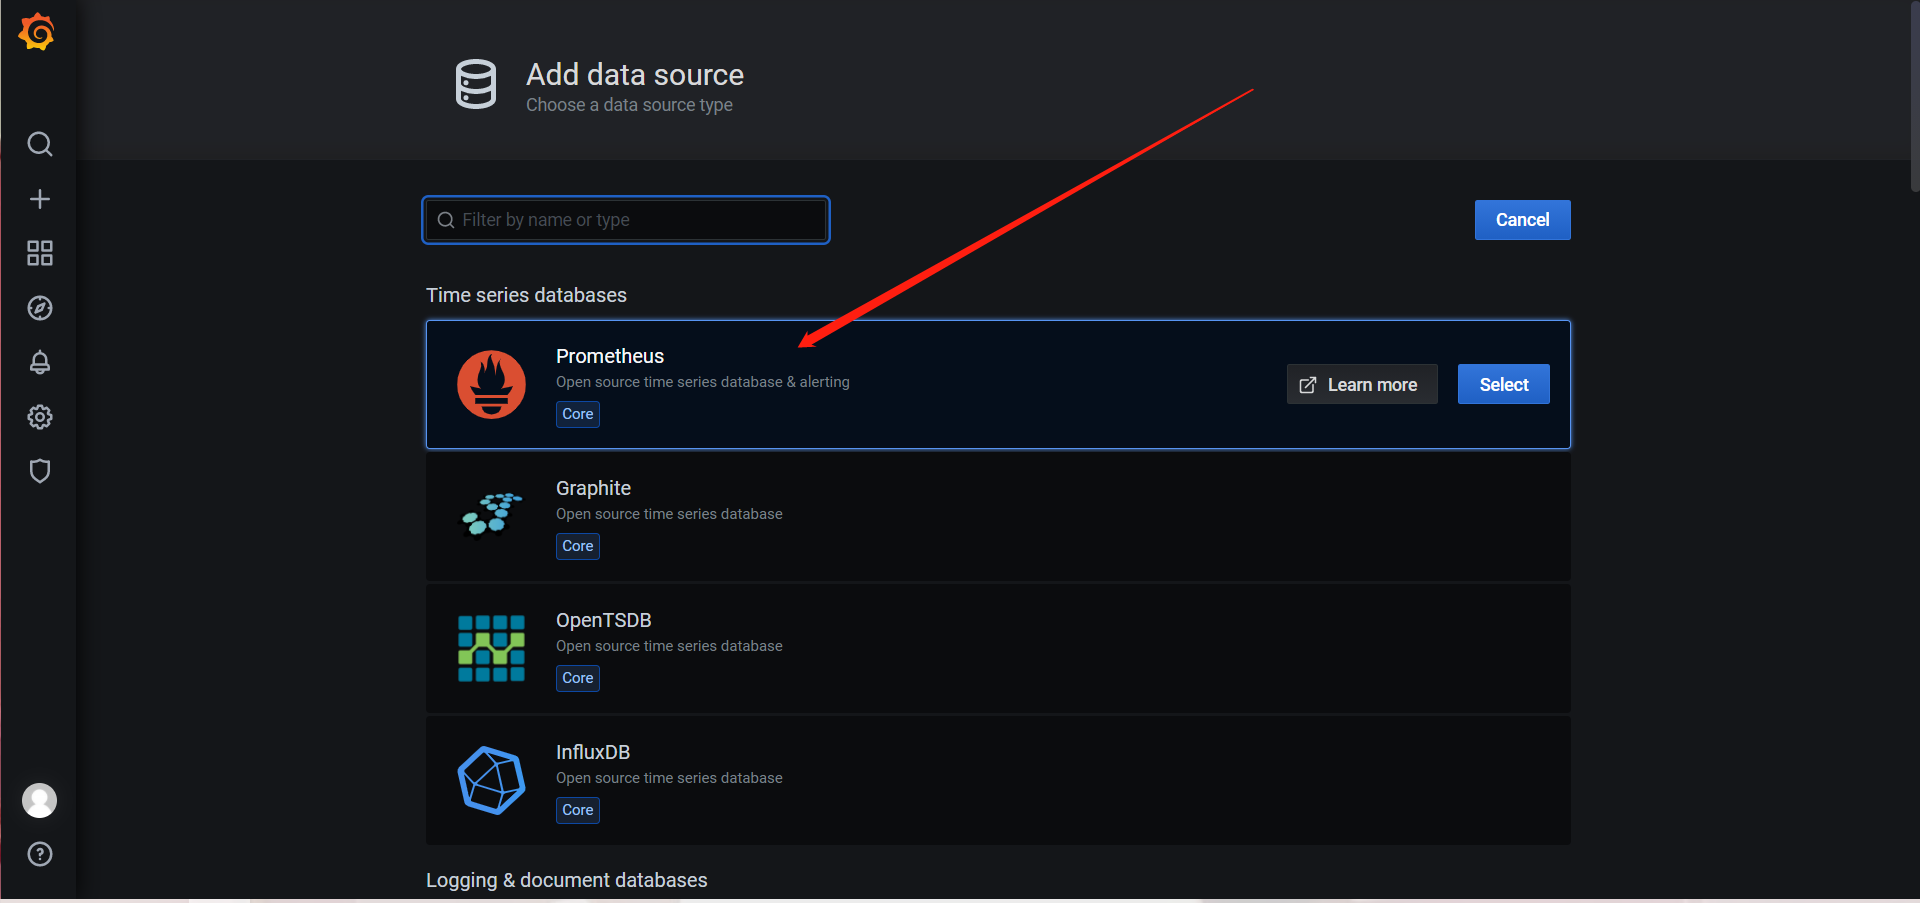Click the Graphite dots logo

[x=491, y=514]
